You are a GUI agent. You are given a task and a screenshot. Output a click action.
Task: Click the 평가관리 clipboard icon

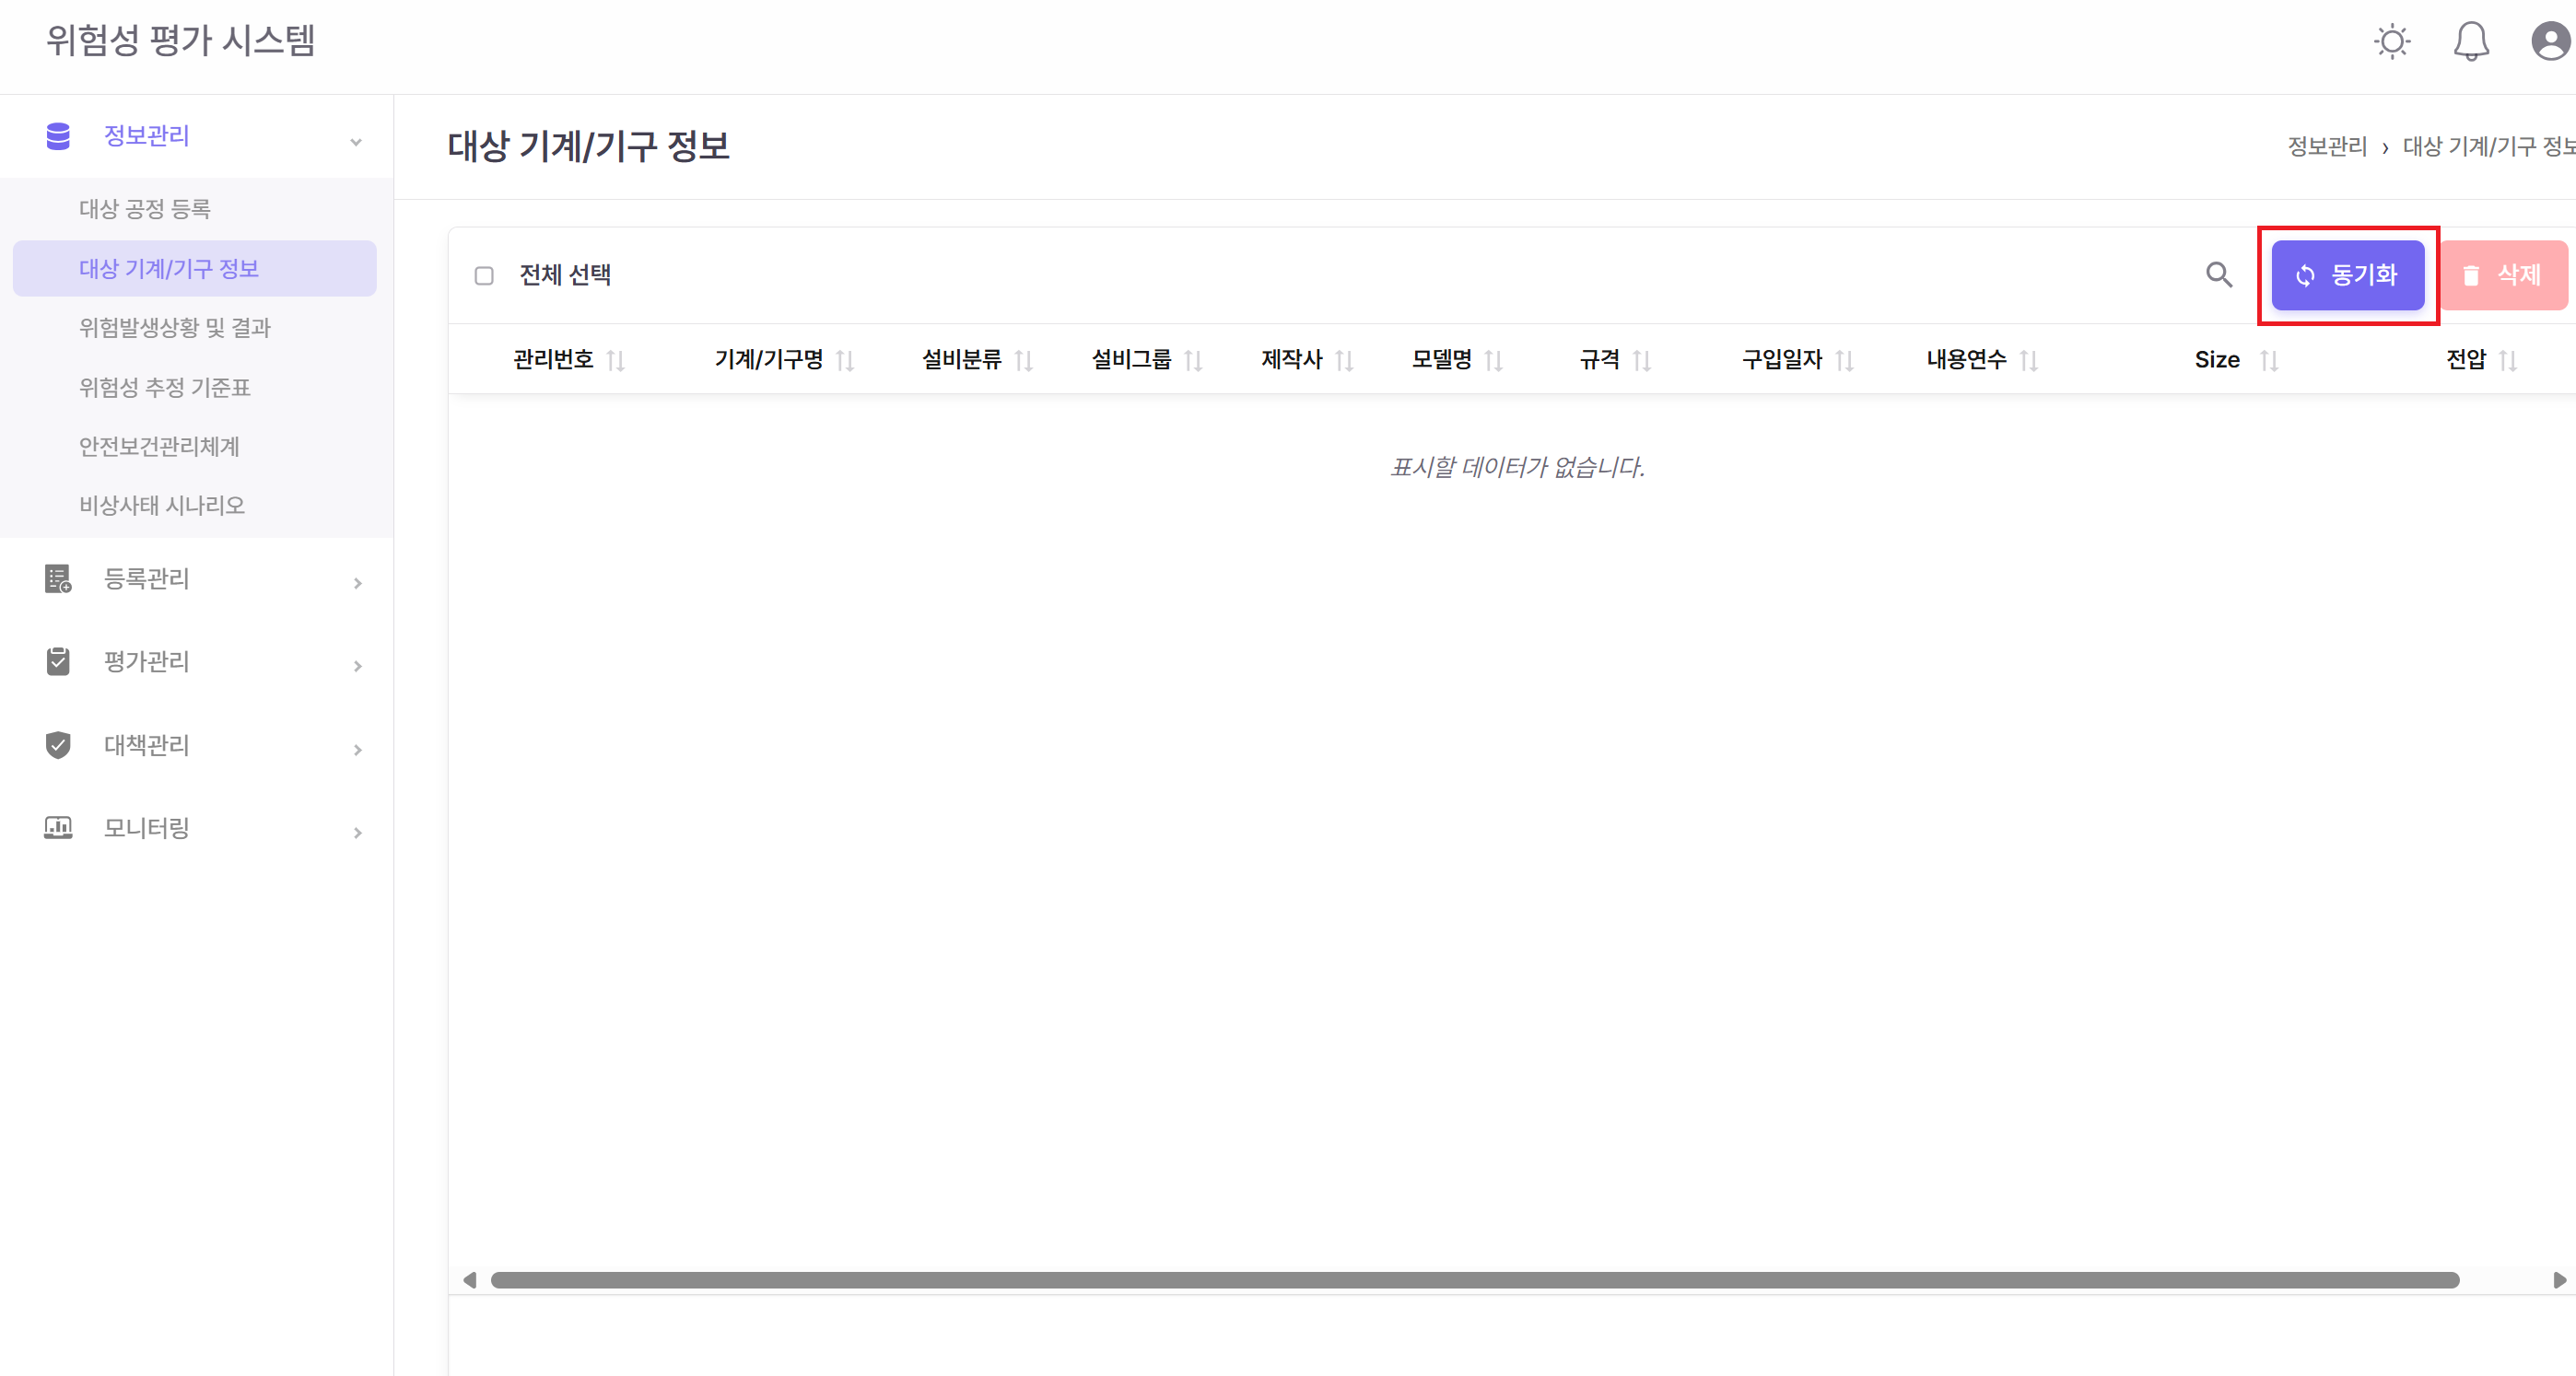57,662
